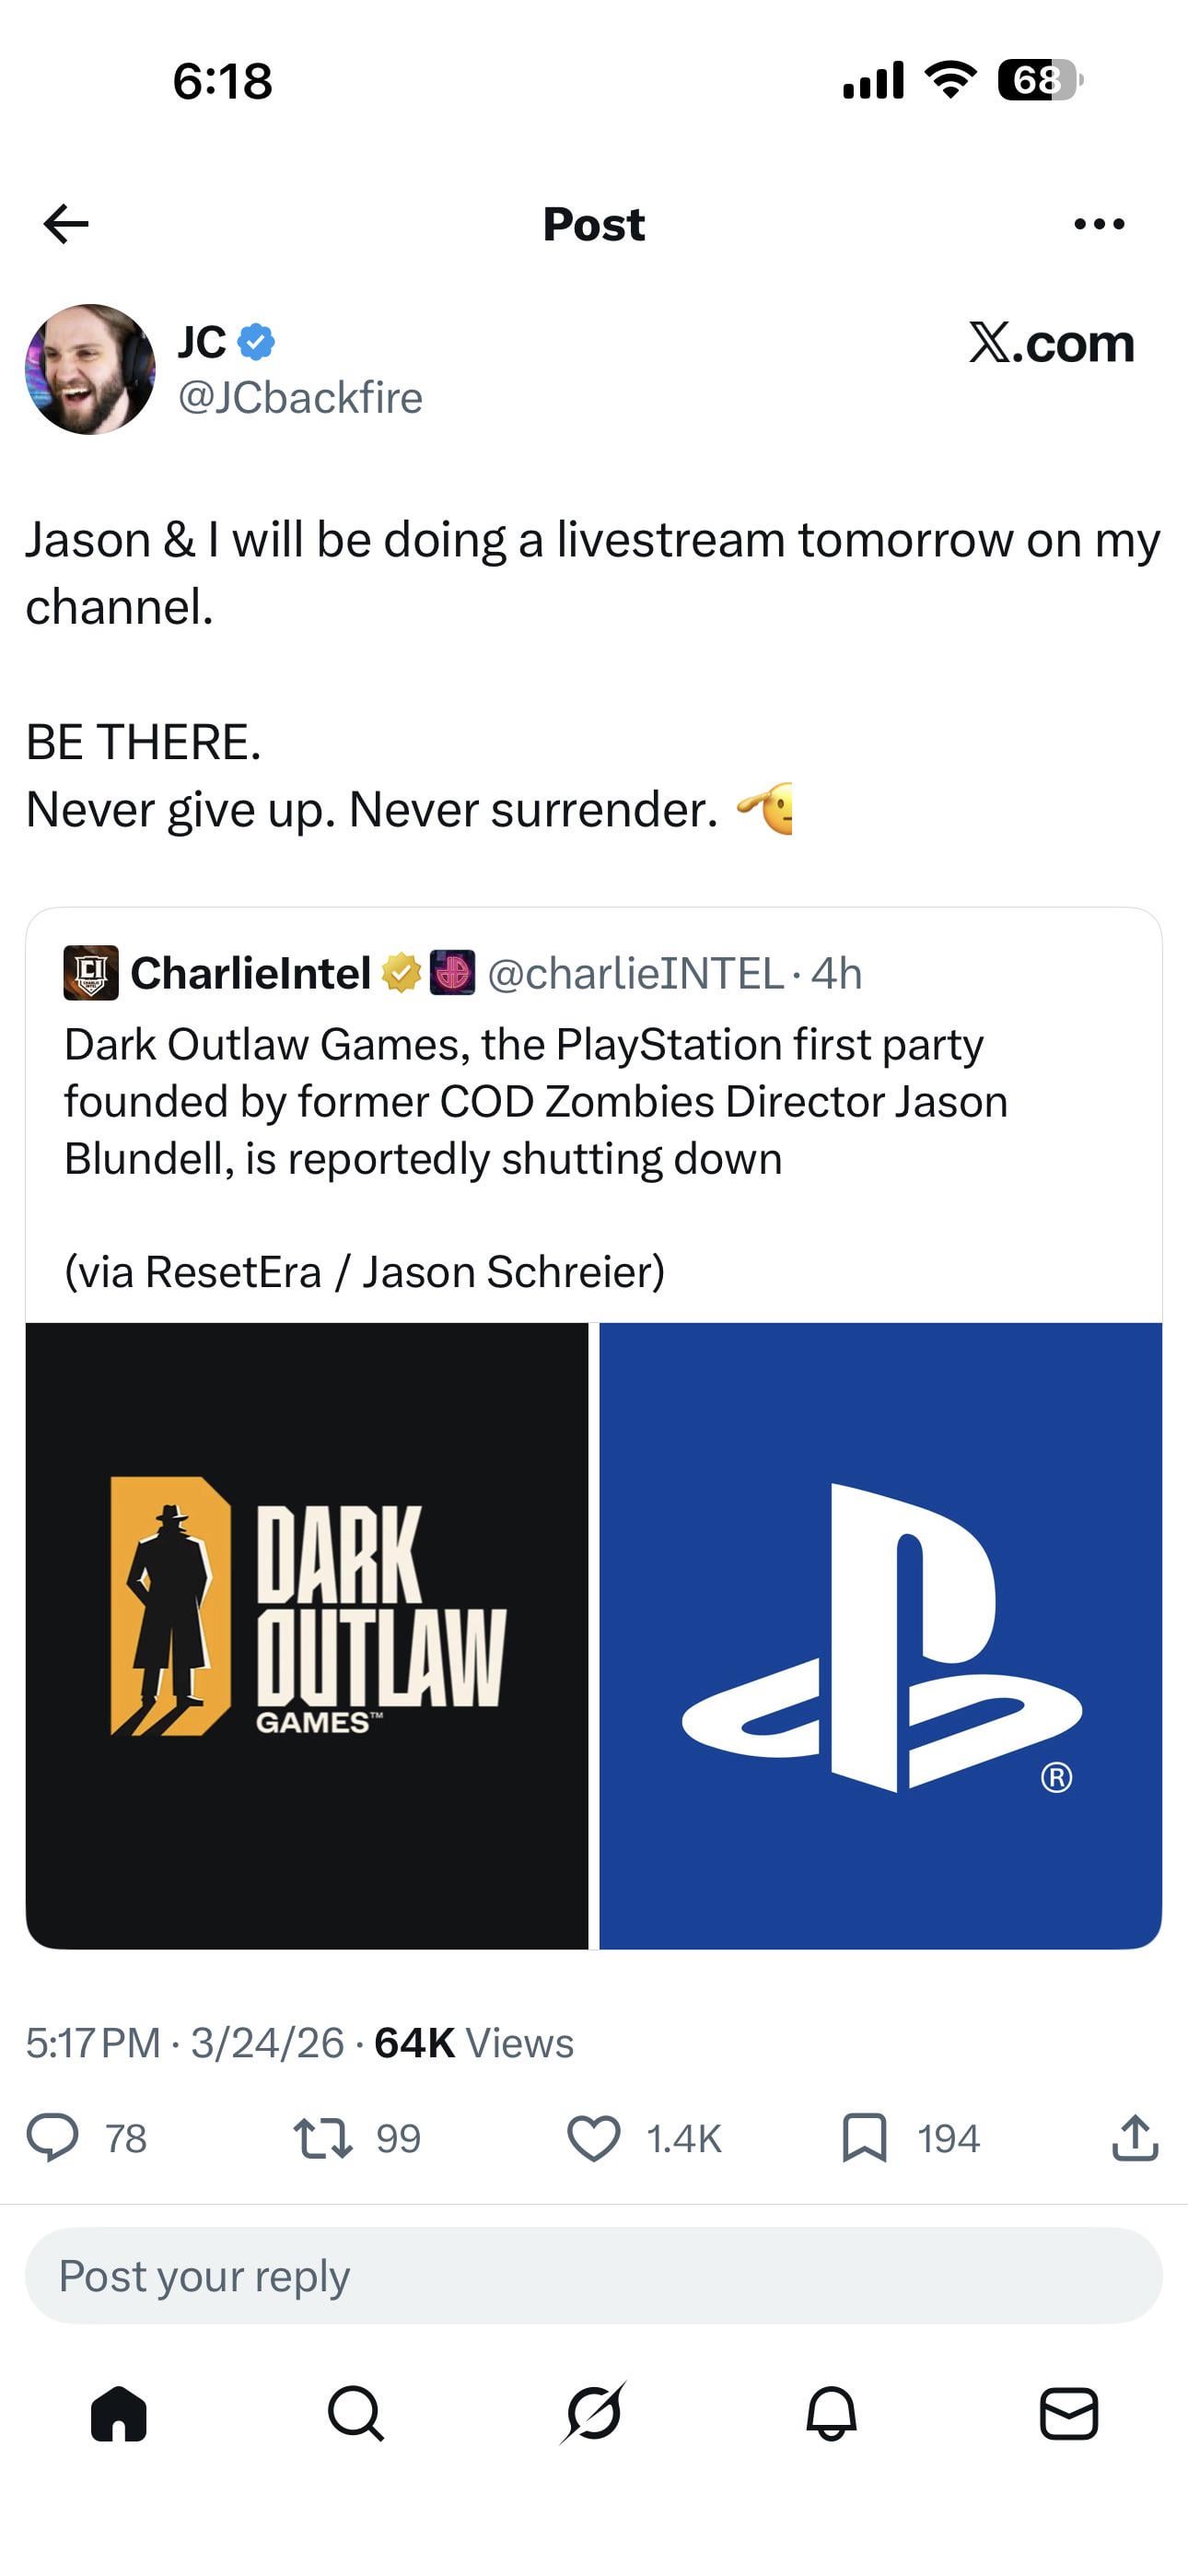Screen dimensions: 1188x2576
Task: Open the quoted CharlieIntel post text
Action: click(535, 1102)
